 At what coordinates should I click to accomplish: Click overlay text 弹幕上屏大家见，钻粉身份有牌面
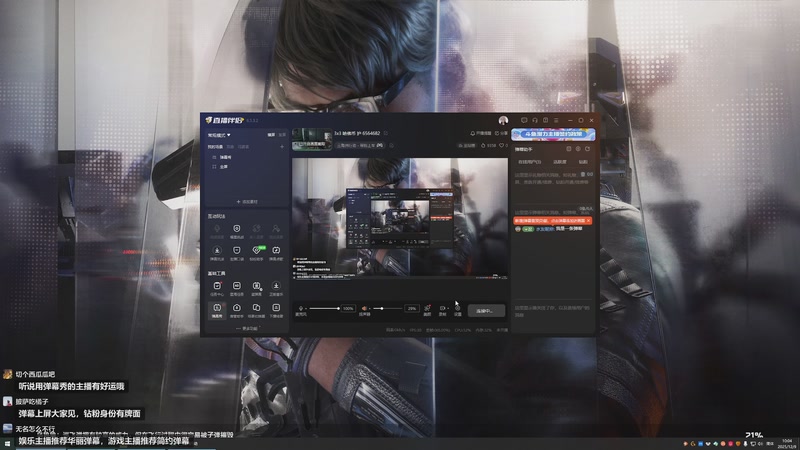(79, 414)
